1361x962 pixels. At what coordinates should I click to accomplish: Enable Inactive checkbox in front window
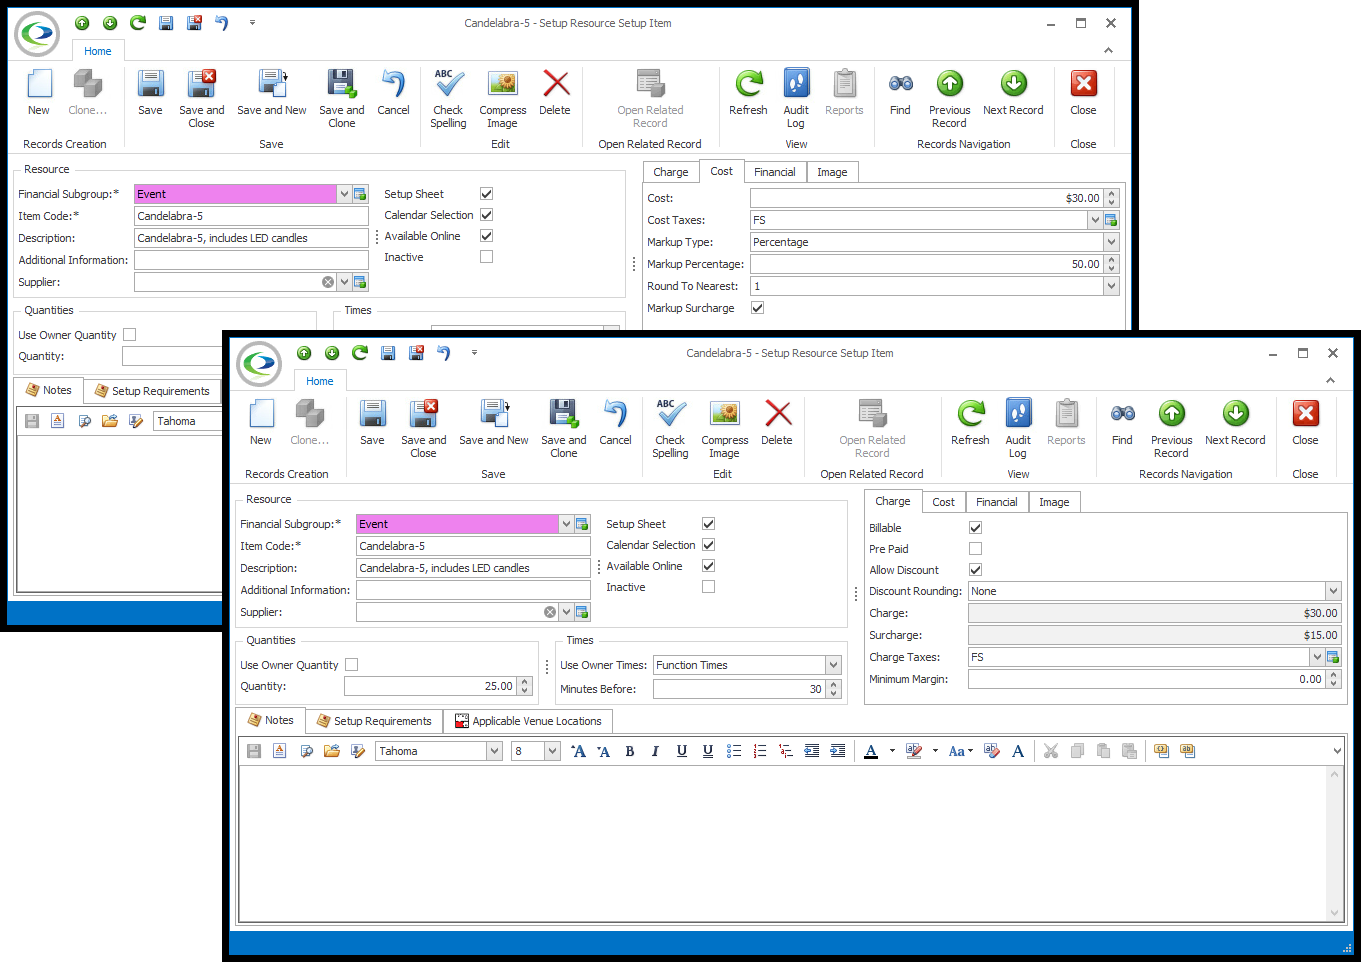tap(709, 587)
